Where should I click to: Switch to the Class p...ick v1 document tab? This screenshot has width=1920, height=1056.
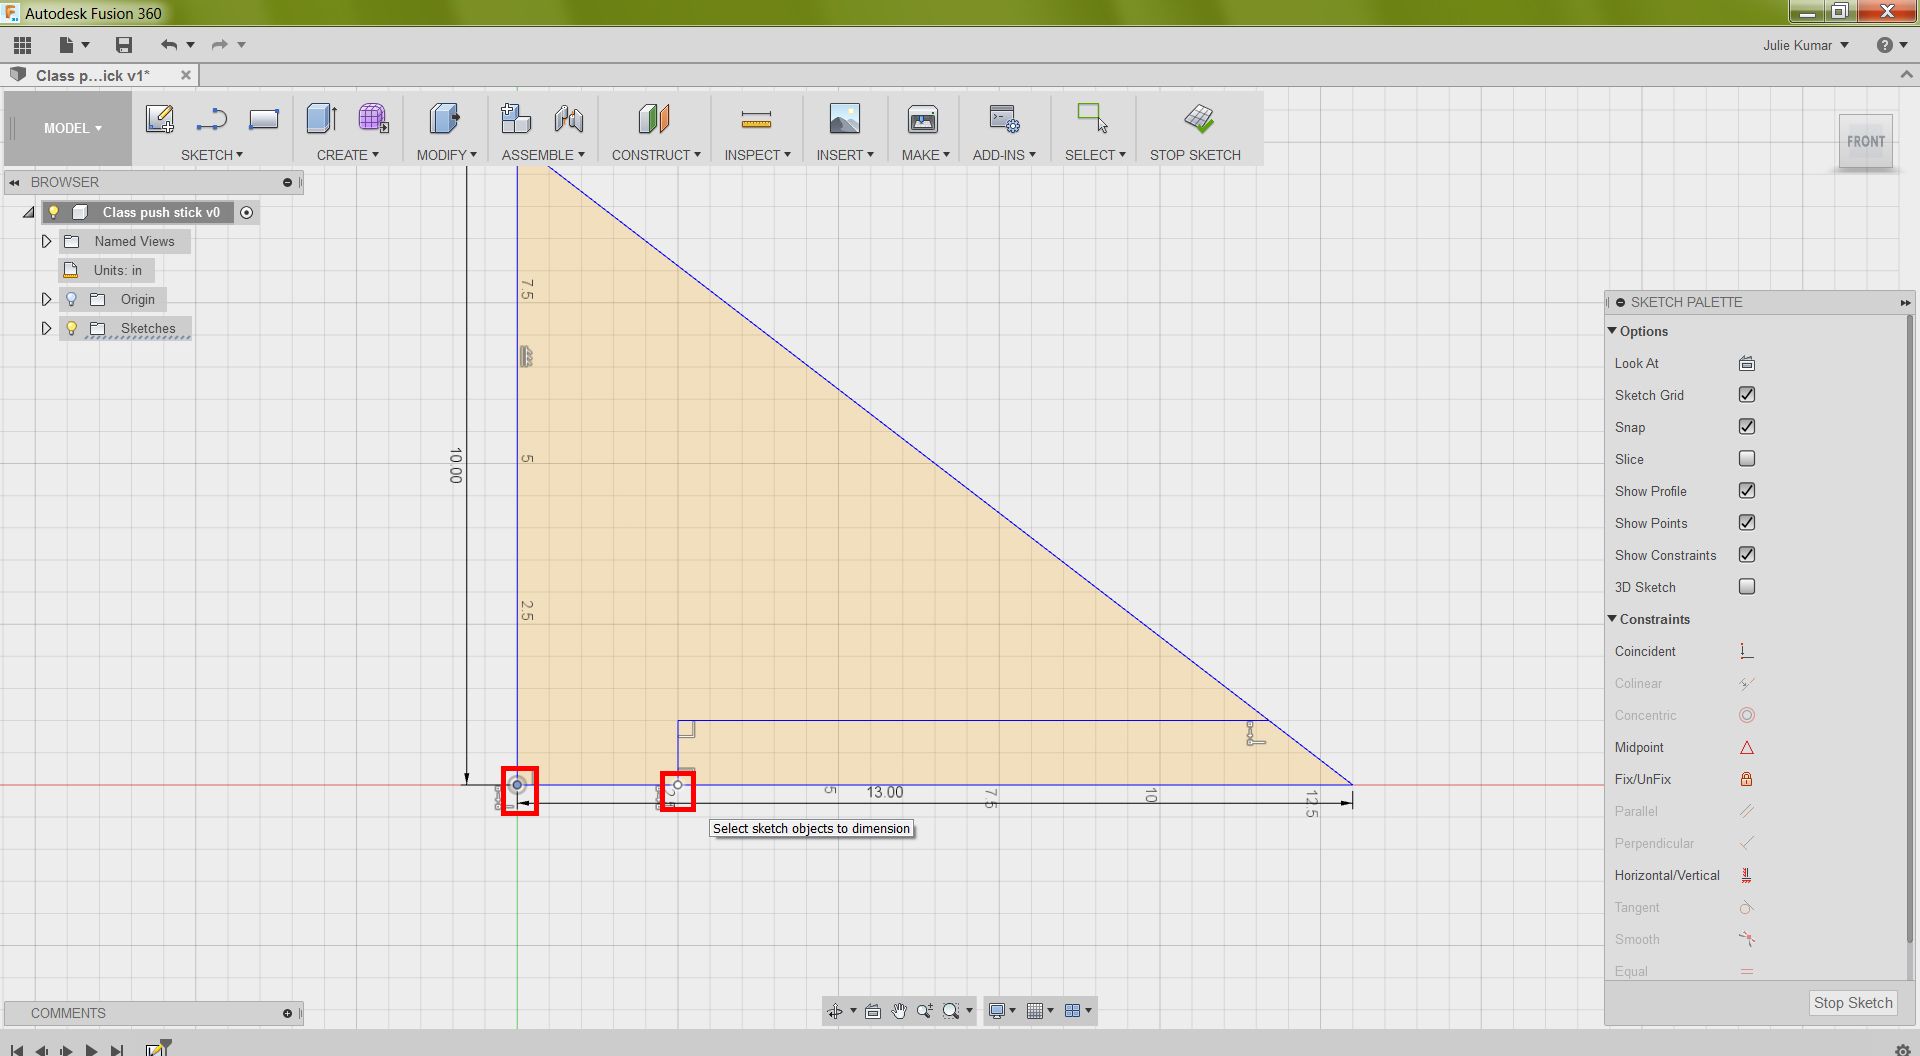click(x=90, y=75)
